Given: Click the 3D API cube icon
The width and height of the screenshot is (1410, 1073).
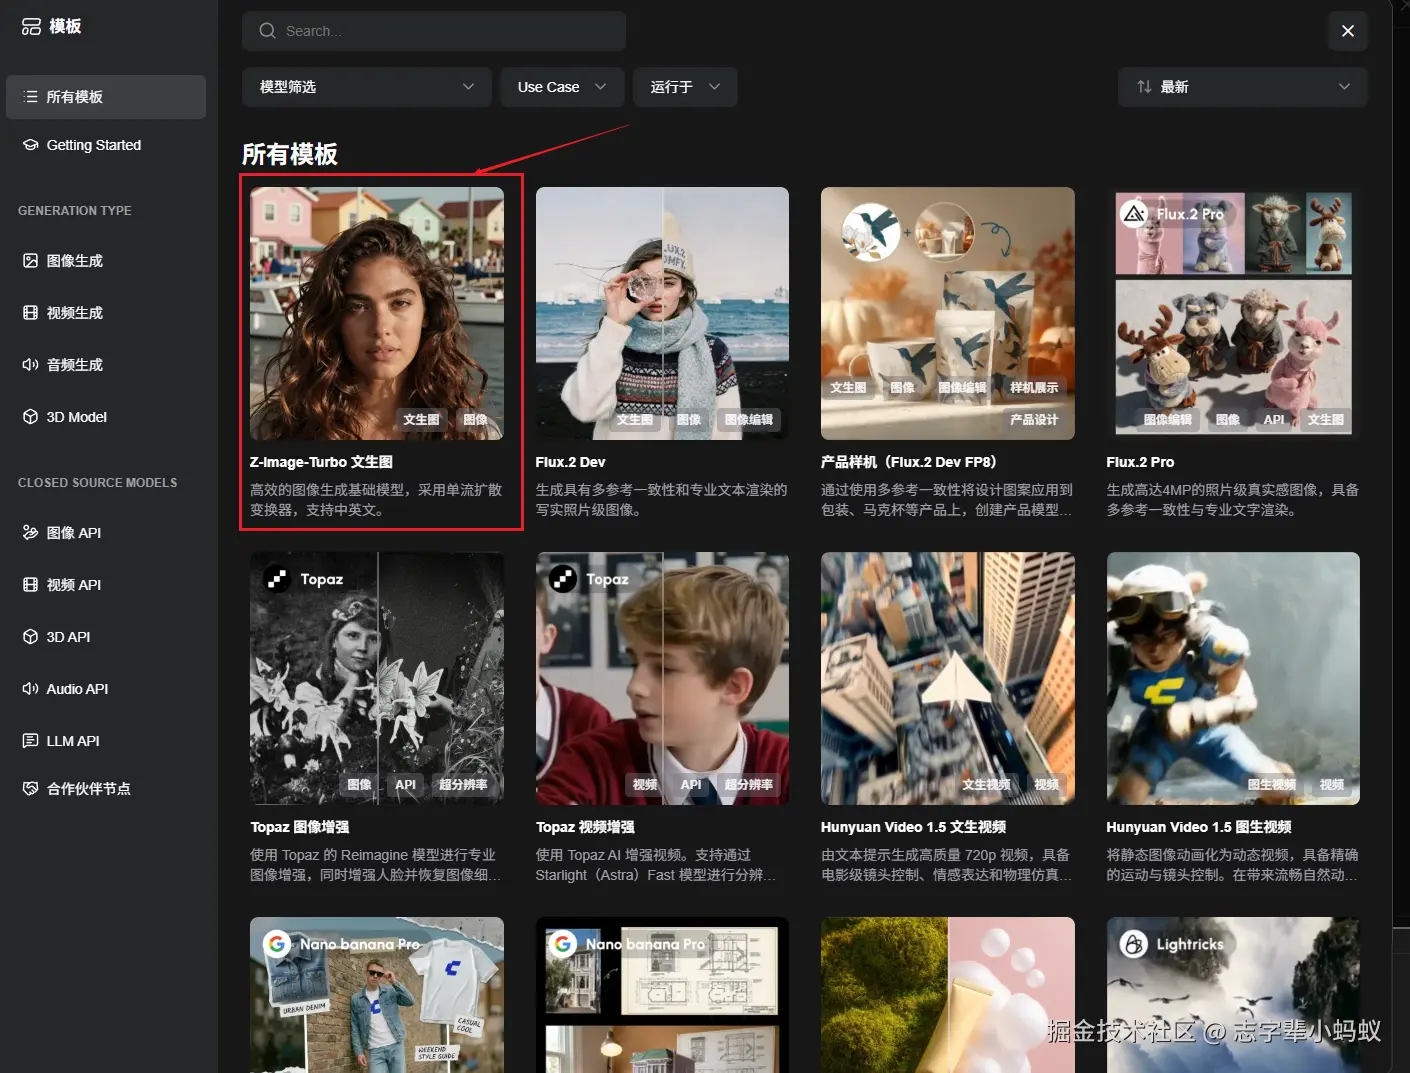Looking at the screenshot, I should [x=30, y=637].
